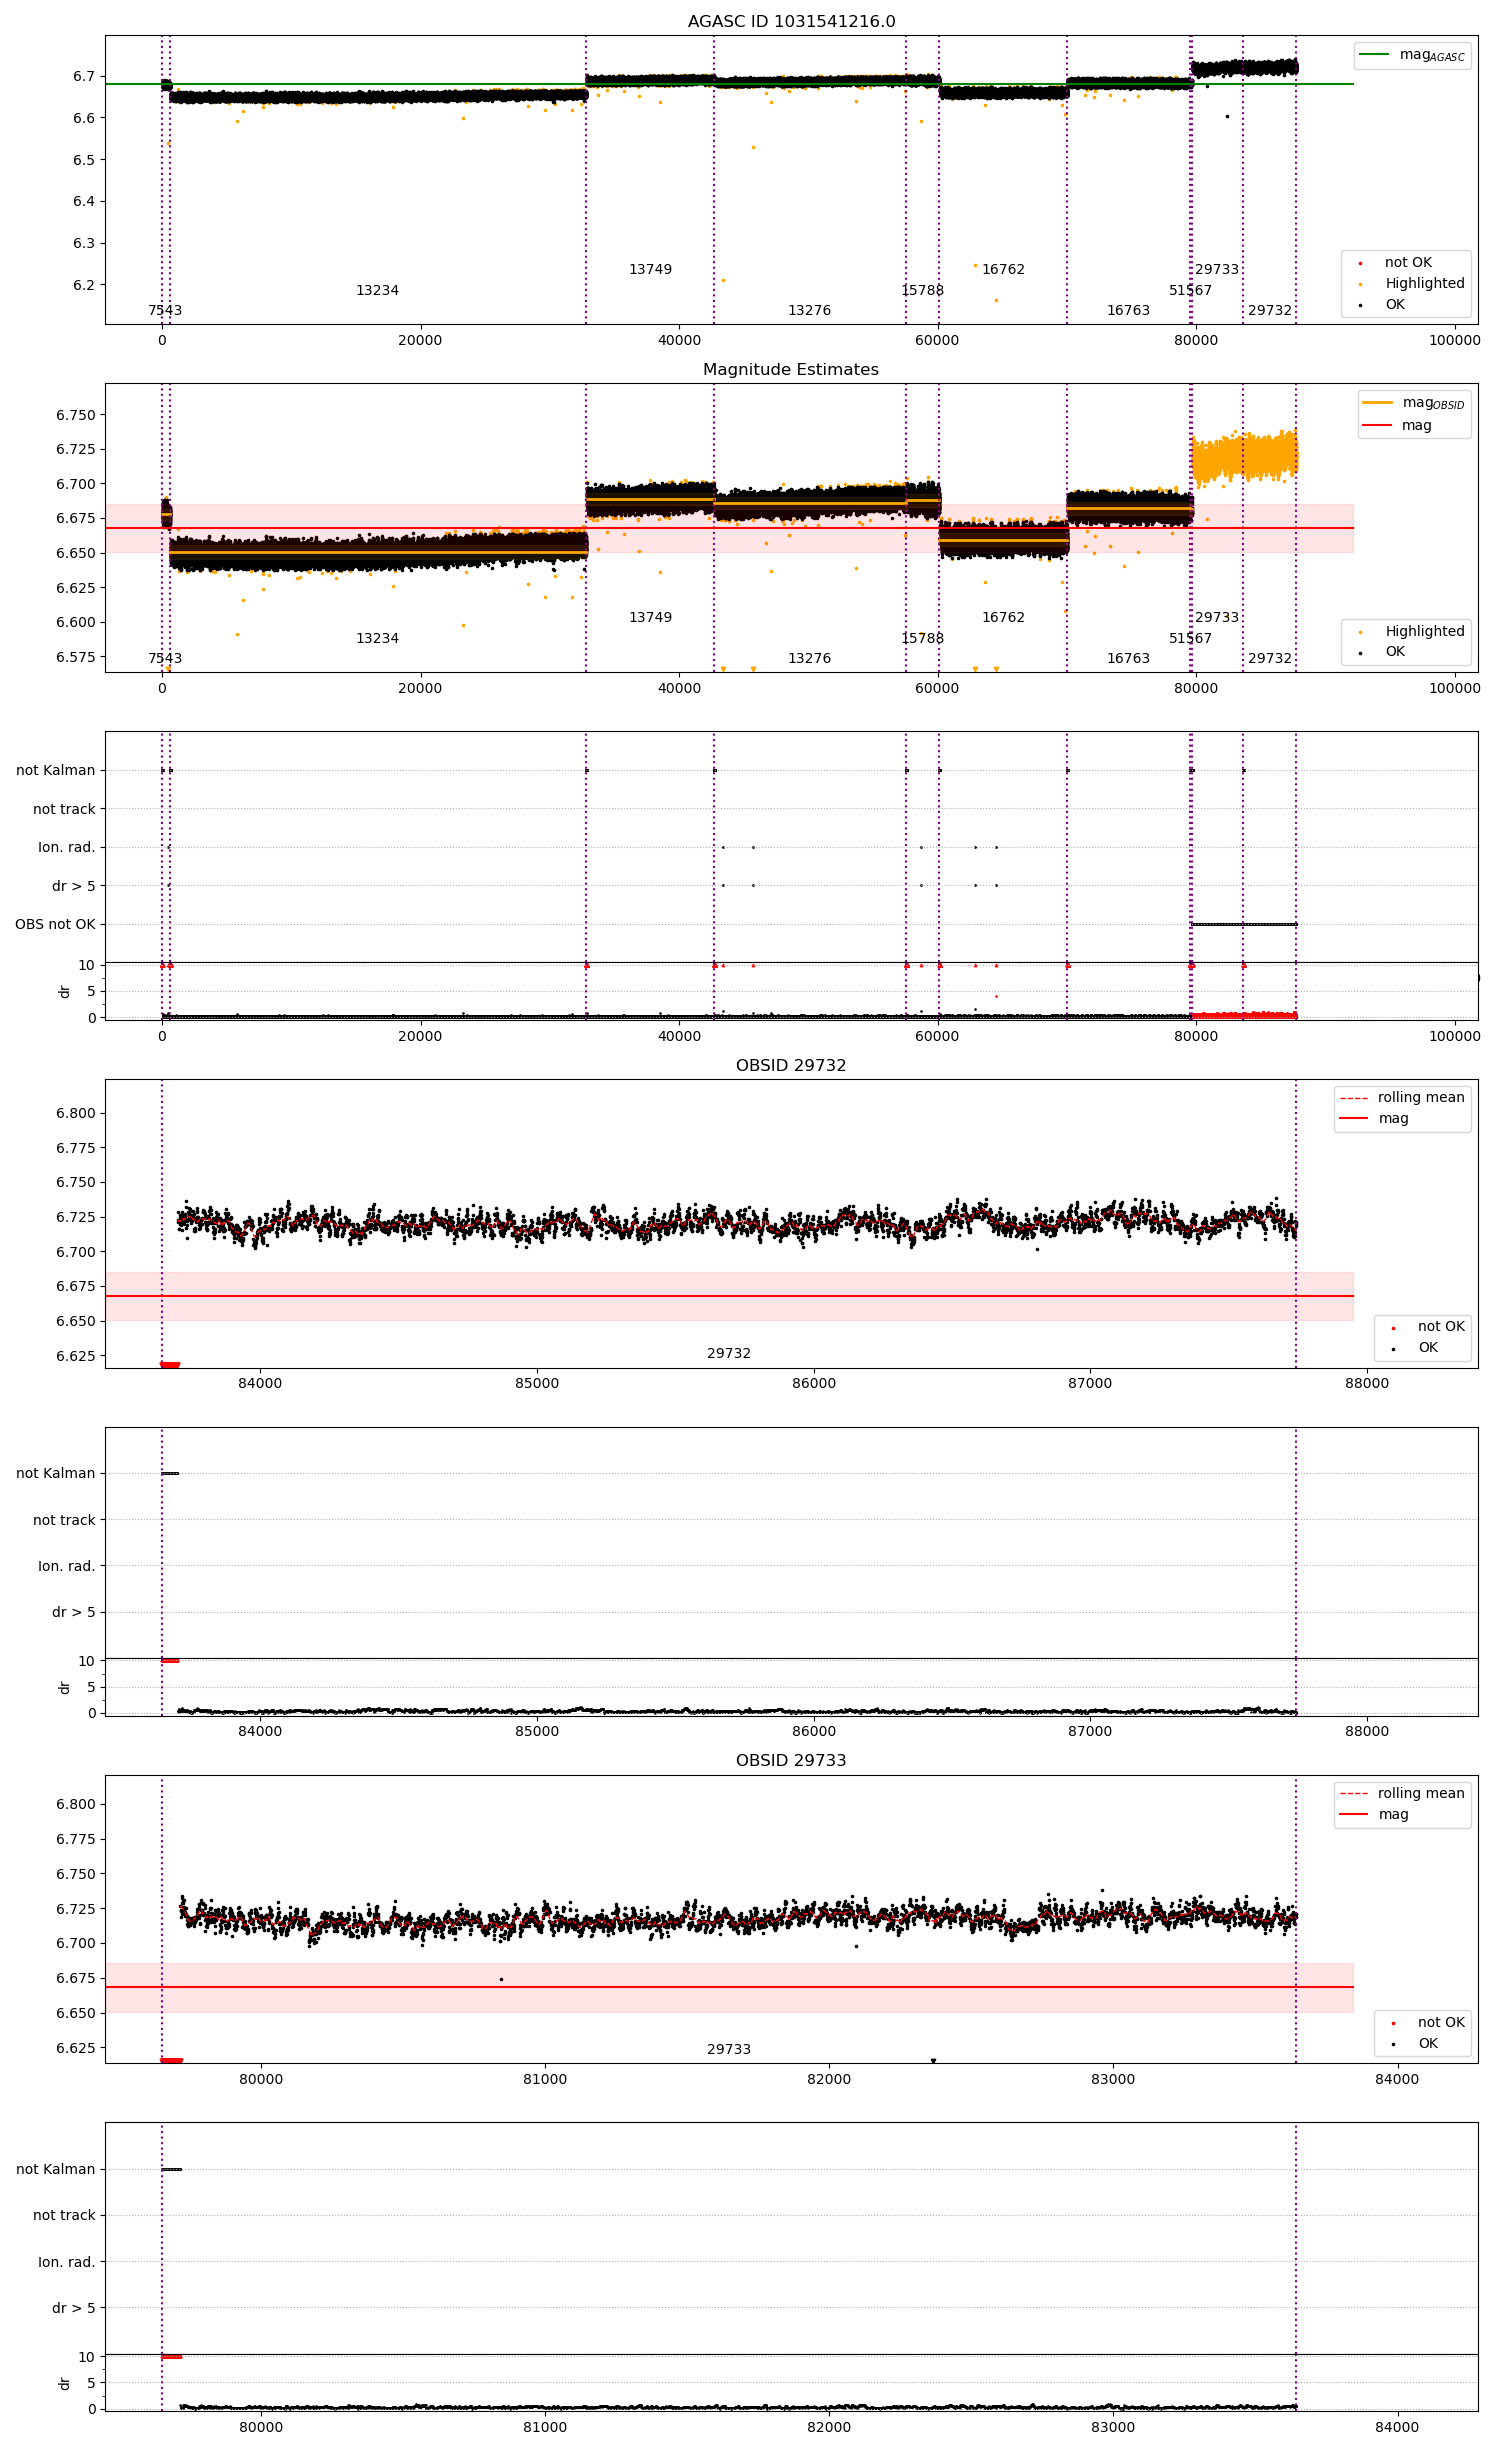
Task: Click the '81000' x-tick under the OBSID 29733 plot
Action: (x=545, y=2078)
